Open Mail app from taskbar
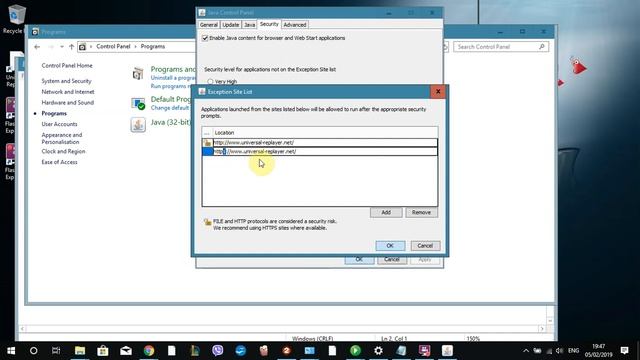 tap(126, 351)
